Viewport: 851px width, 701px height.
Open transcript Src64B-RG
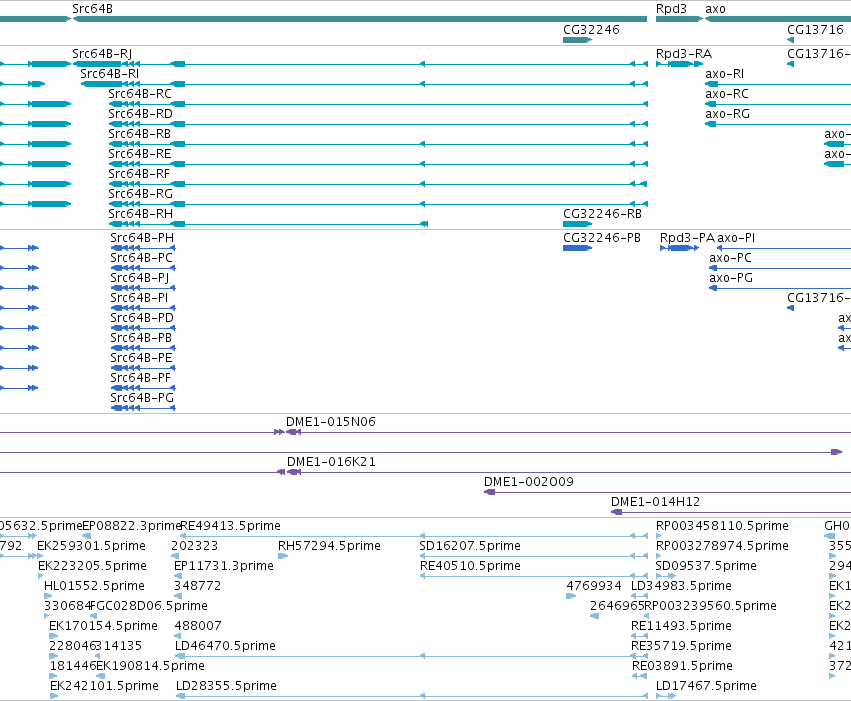(378, 204)
